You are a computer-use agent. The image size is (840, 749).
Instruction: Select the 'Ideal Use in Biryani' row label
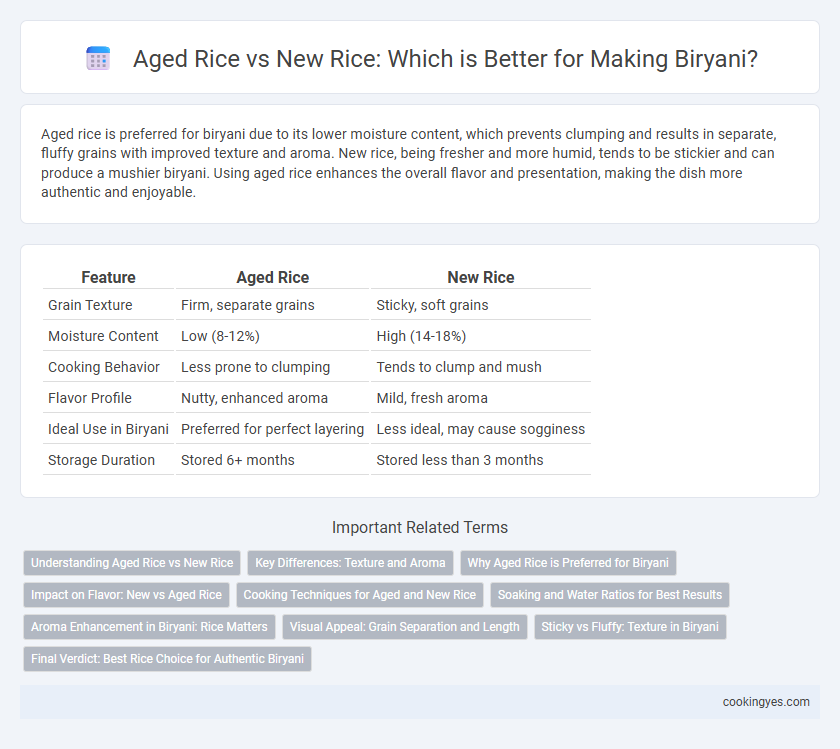[x=108, y=429]
